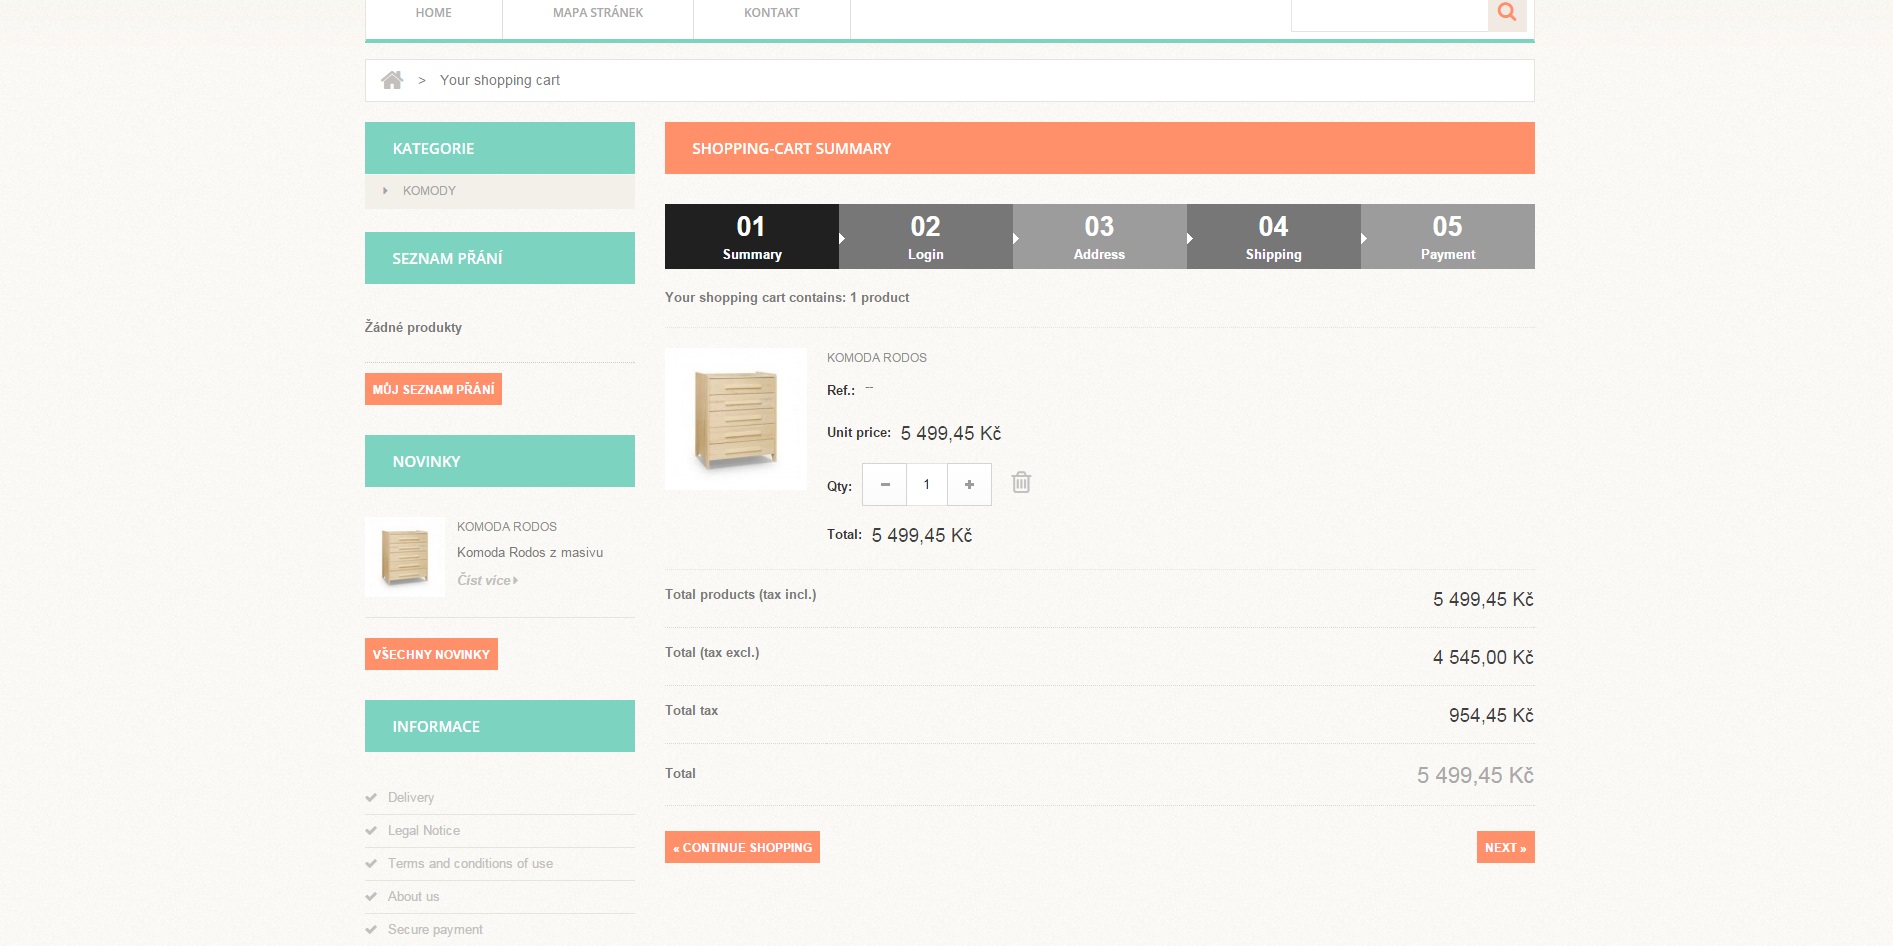The width and height of the screenshot is (1893, 946).
Task: Click 'Your shopping cart' breadcrumb text
Action: 500,80
